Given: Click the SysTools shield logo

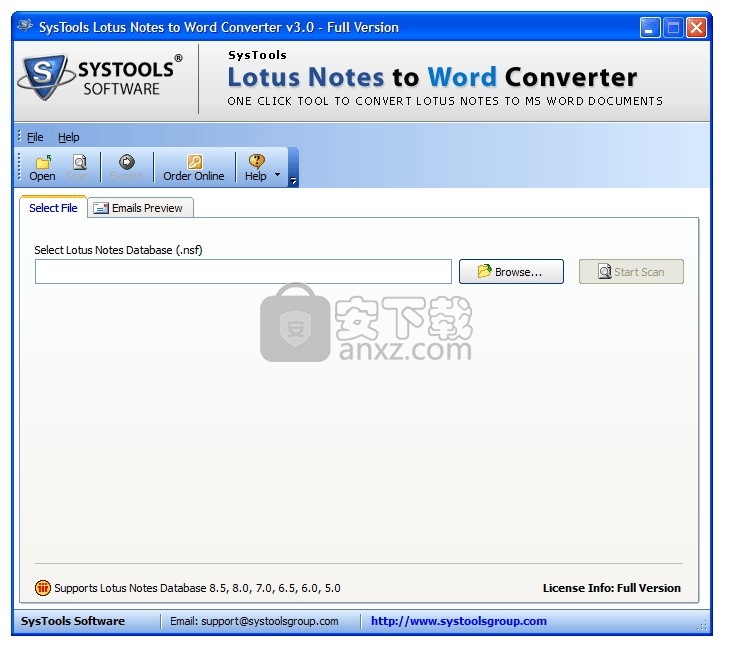Looking at the screenshot, I should click(x=44, y=77).
